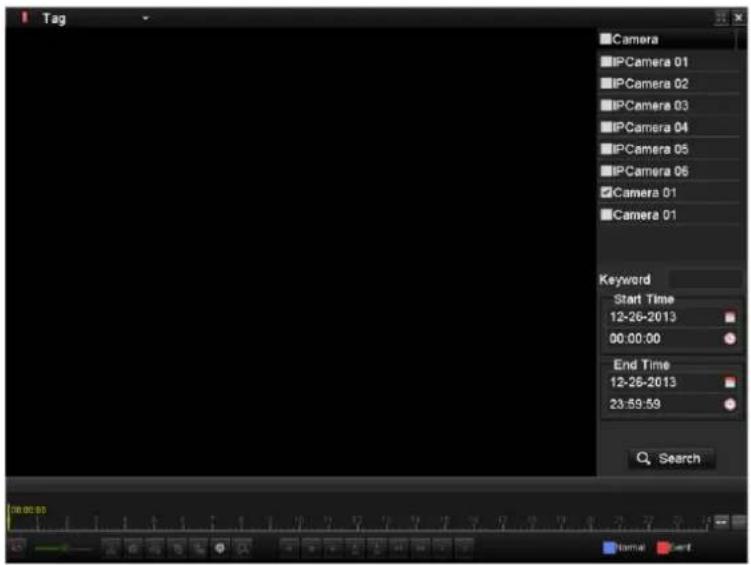
Task: Check the IPCamera 06 checkbox
Action: tap(606, 171)
